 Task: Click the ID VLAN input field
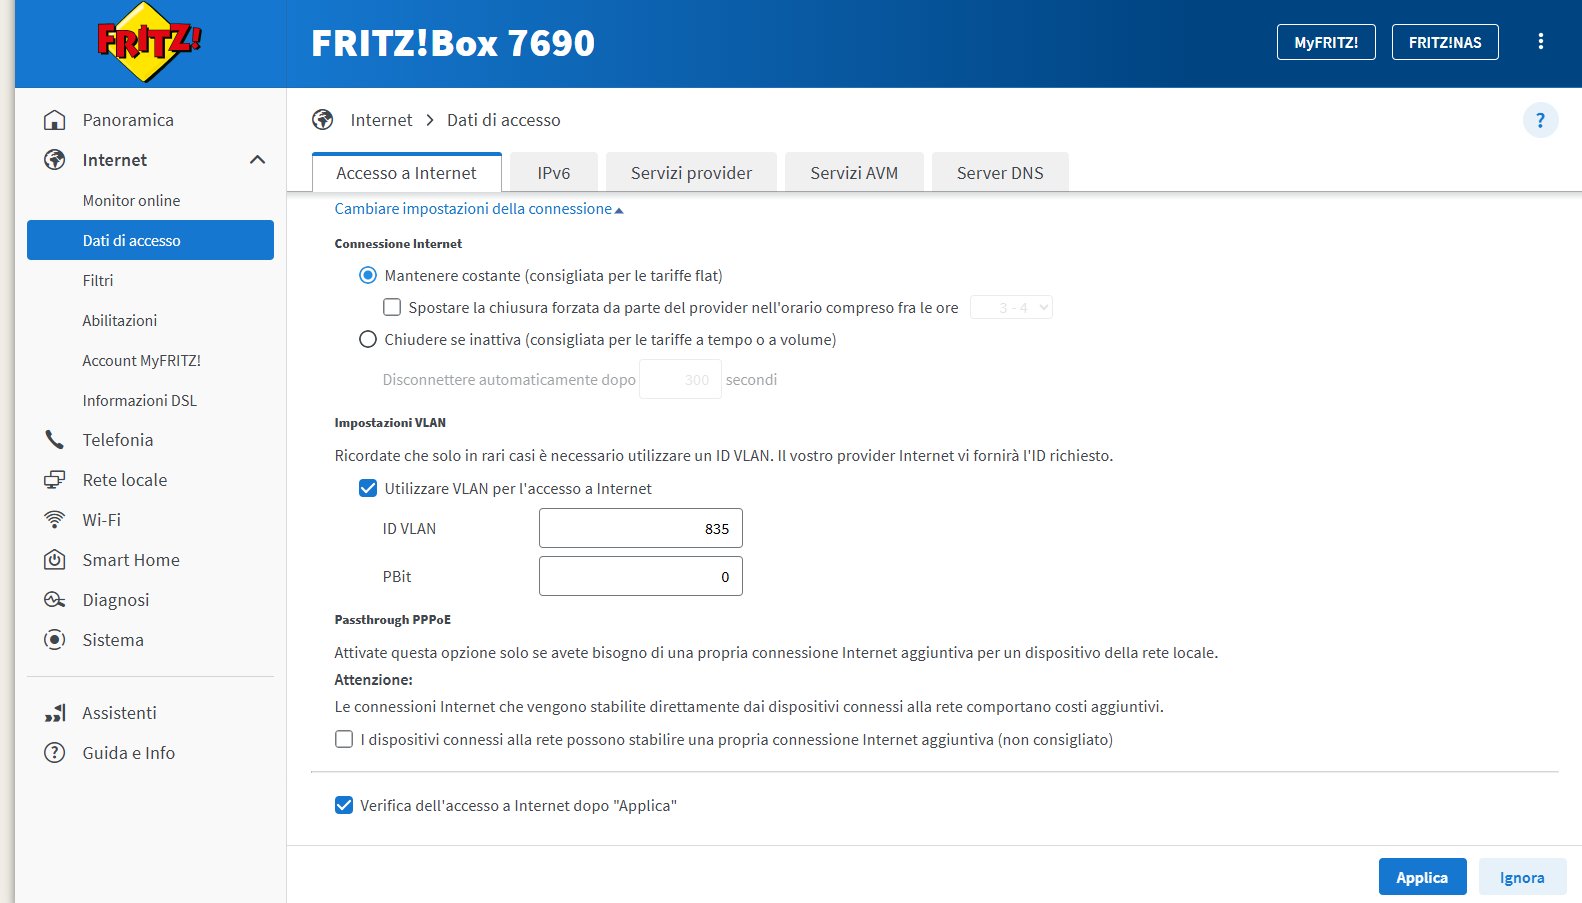click(641, 528)
